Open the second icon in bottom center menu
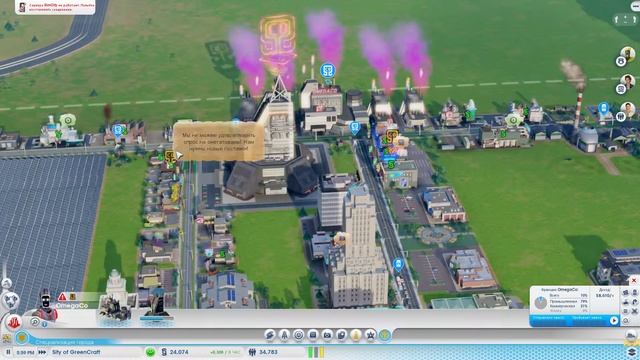640x360 pixels. [284, 335]
